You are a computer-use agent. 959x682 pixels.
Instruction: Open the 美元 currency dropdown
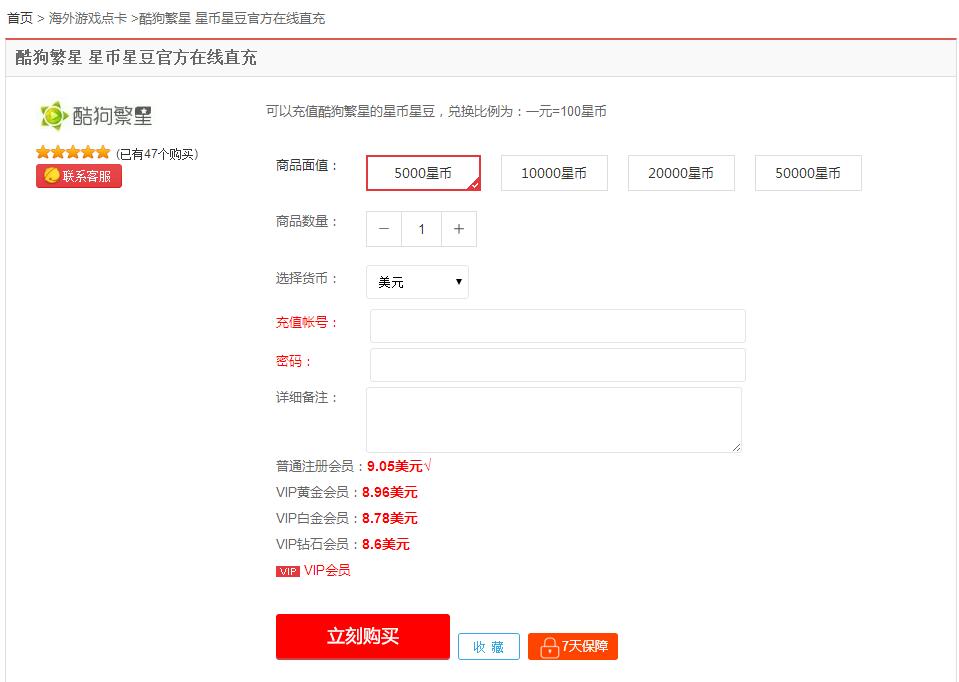pos(417,282)
